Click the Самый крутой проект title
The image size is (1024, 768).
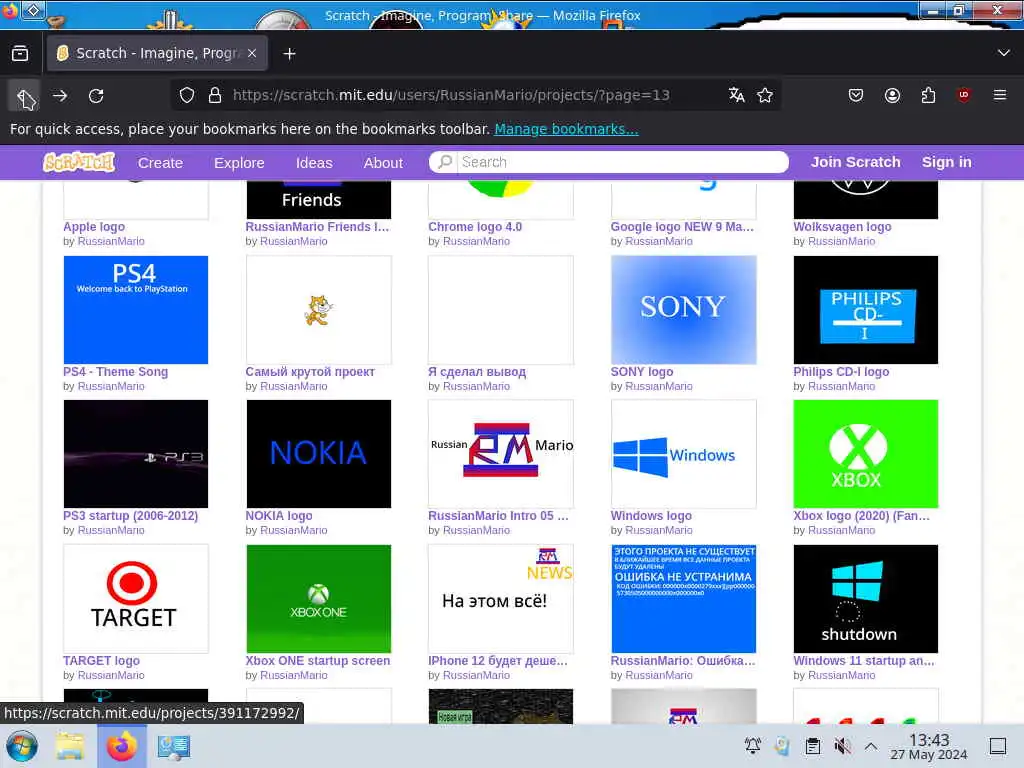(310, 372)
